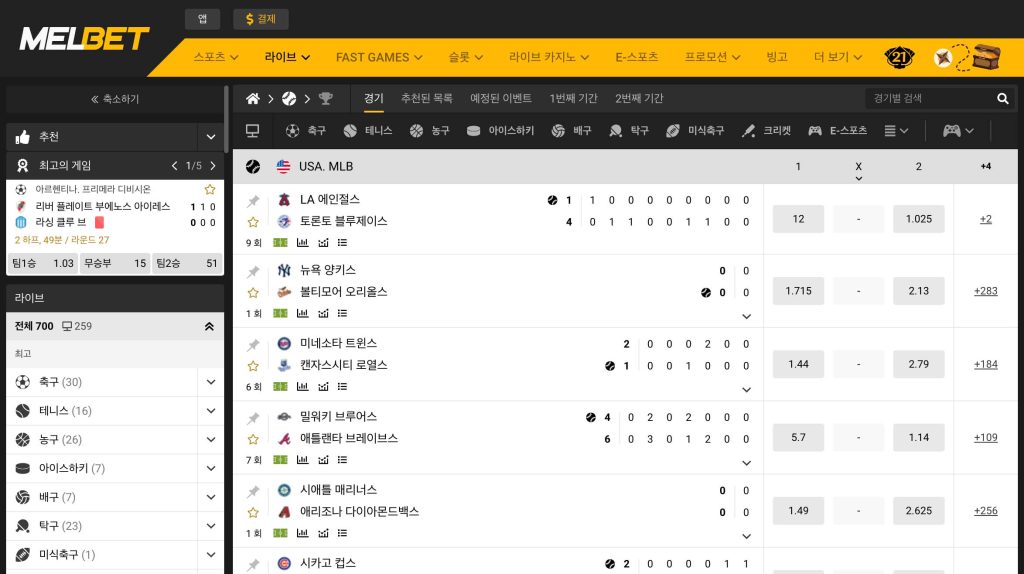Select 아이스하키 ice hockey filter
This screenshot has height=574, width=1024.
pos(500,131)
